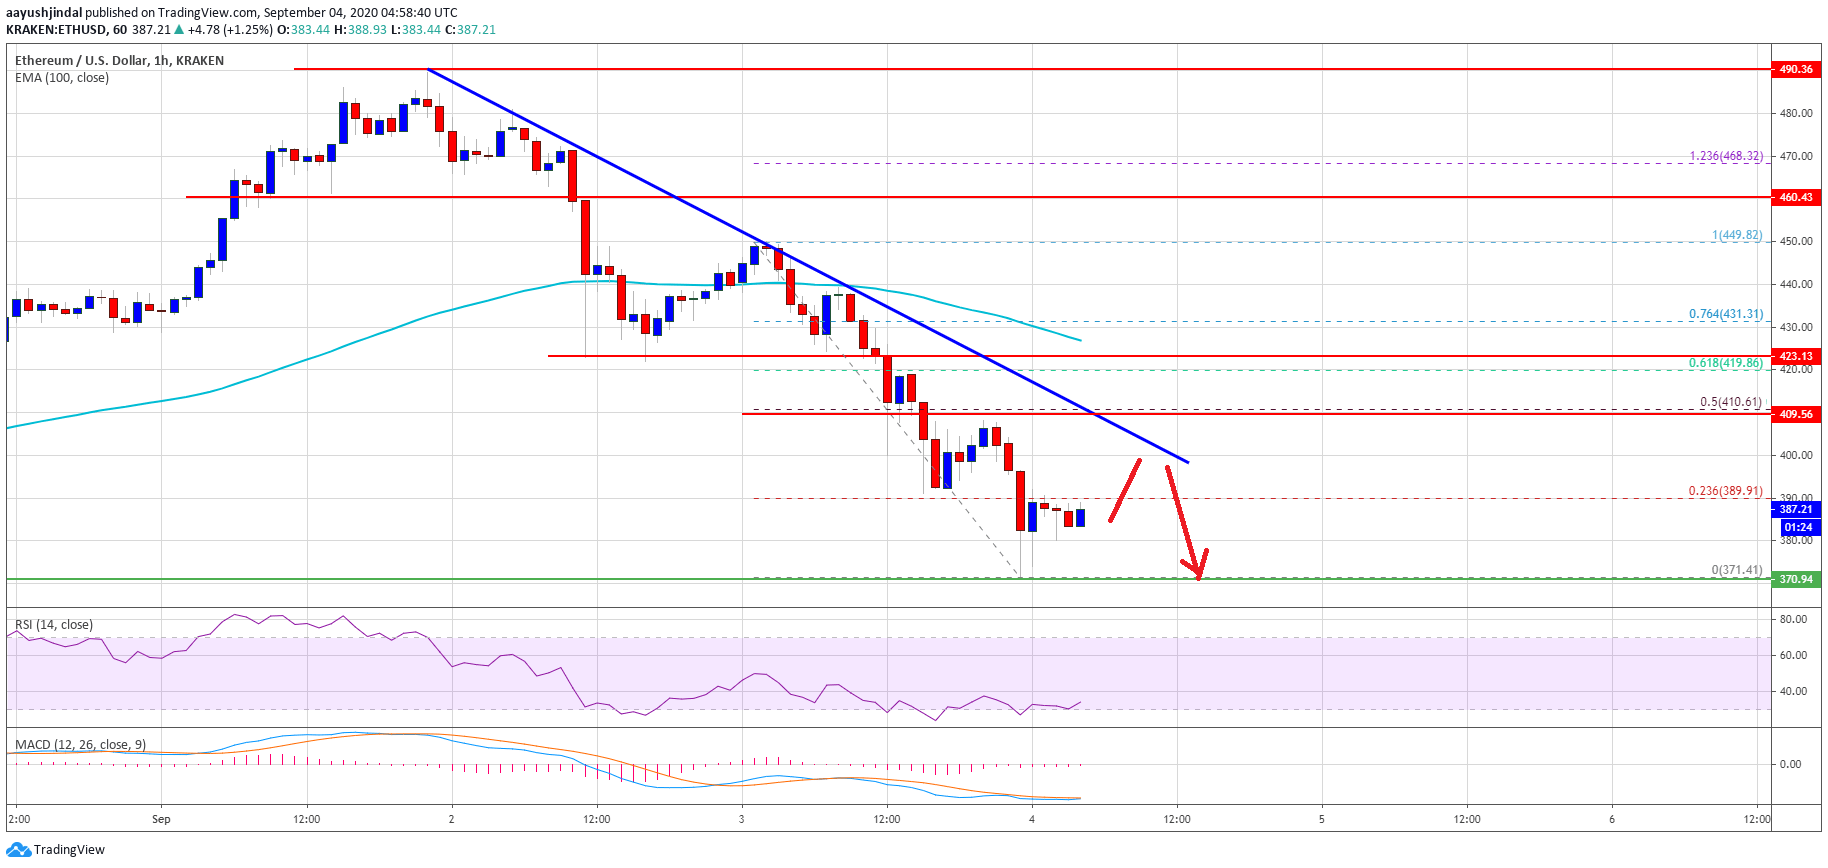Click the TradingView text link at bottom
This screenshot has height=868, width=1828.
click(x=69, y=850)
